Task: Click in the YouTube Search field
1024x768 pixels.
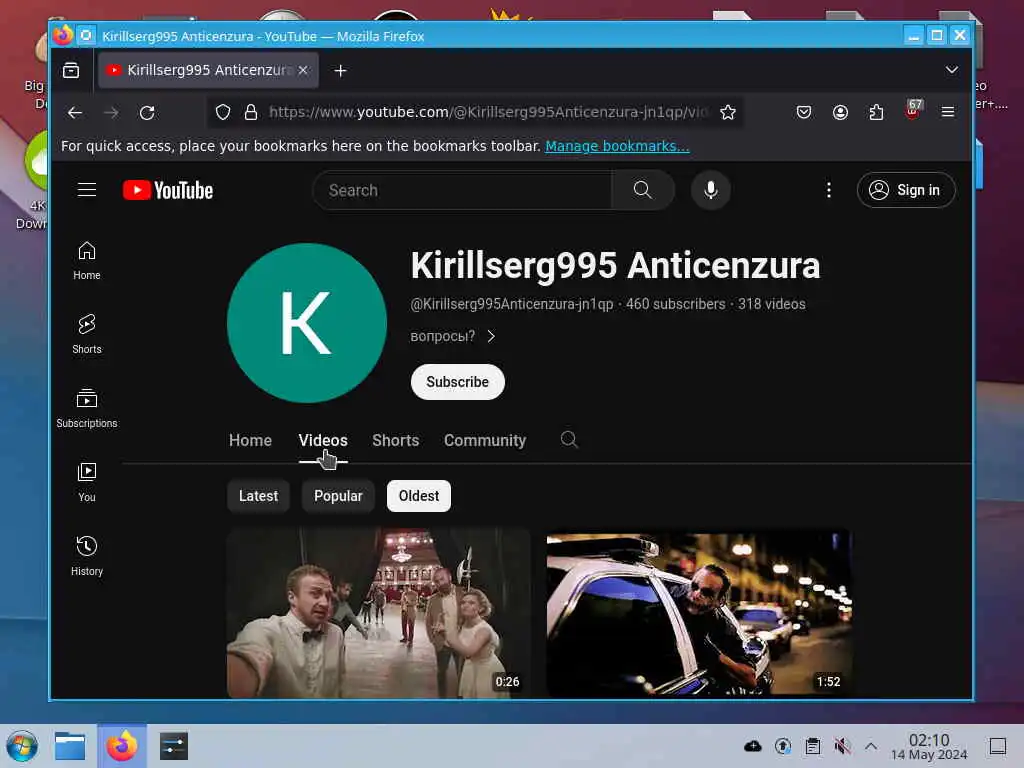Action: pyautogui.click(x=462, y=190)
